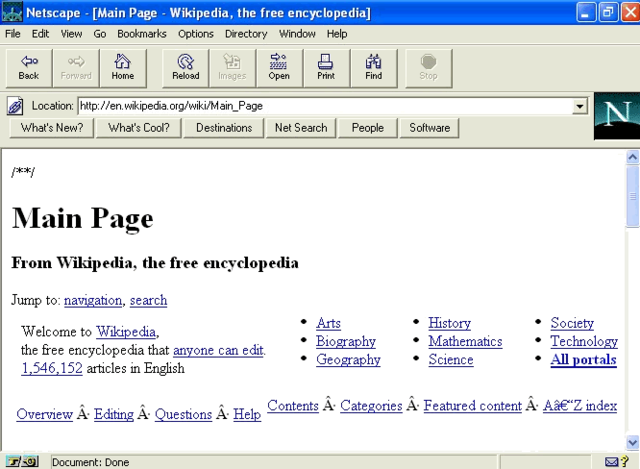This screenshot has height=469, width=640.
Task: Click the Netscape N logo
Action: pyautogui.click(x=617, y=116)
